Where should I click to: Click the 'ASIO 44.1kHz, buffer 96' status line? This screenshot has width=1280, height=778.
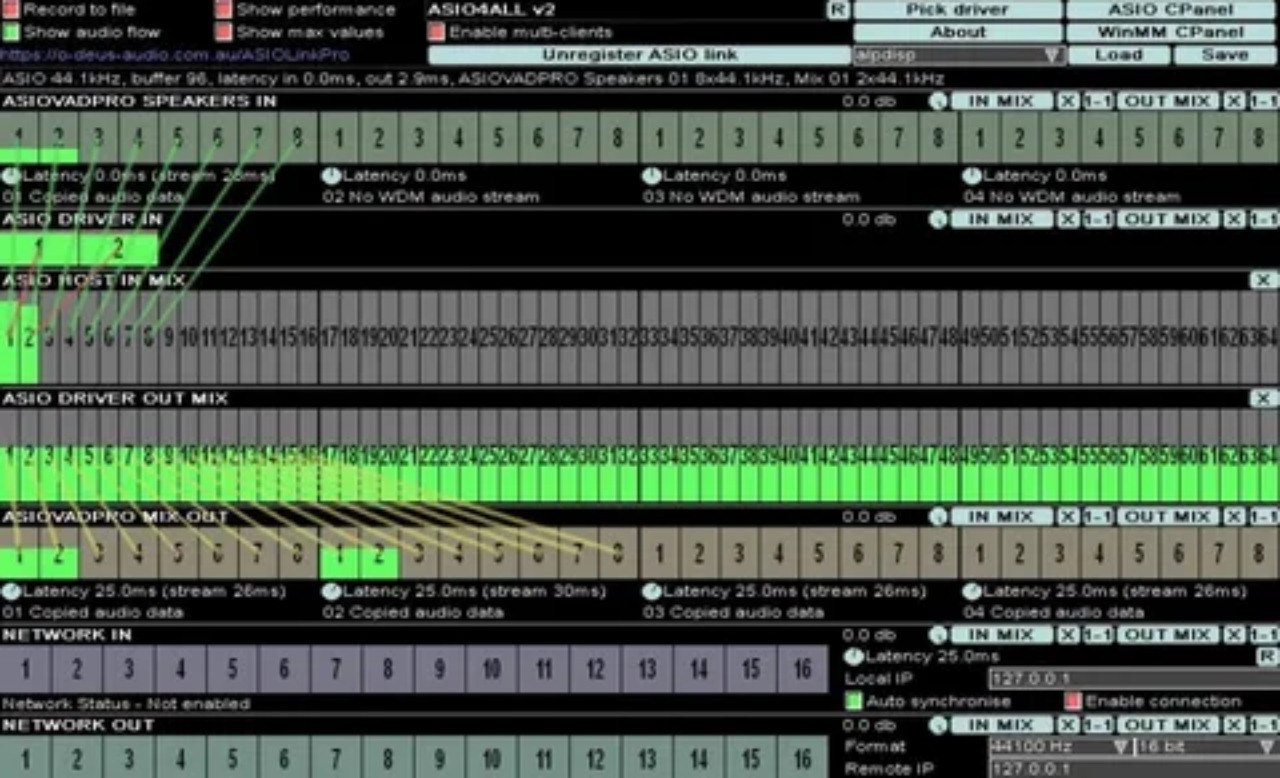tap(473, 78)
